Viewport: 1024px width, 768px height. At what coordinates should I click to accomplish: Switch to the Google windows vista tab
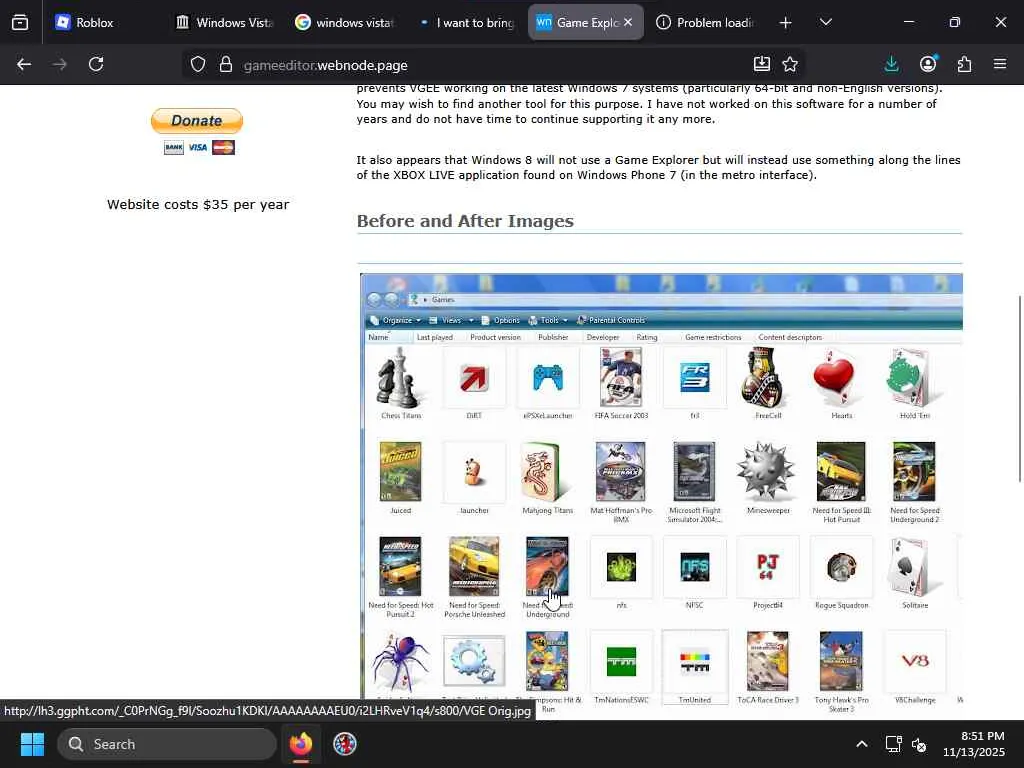click(344, 23)
